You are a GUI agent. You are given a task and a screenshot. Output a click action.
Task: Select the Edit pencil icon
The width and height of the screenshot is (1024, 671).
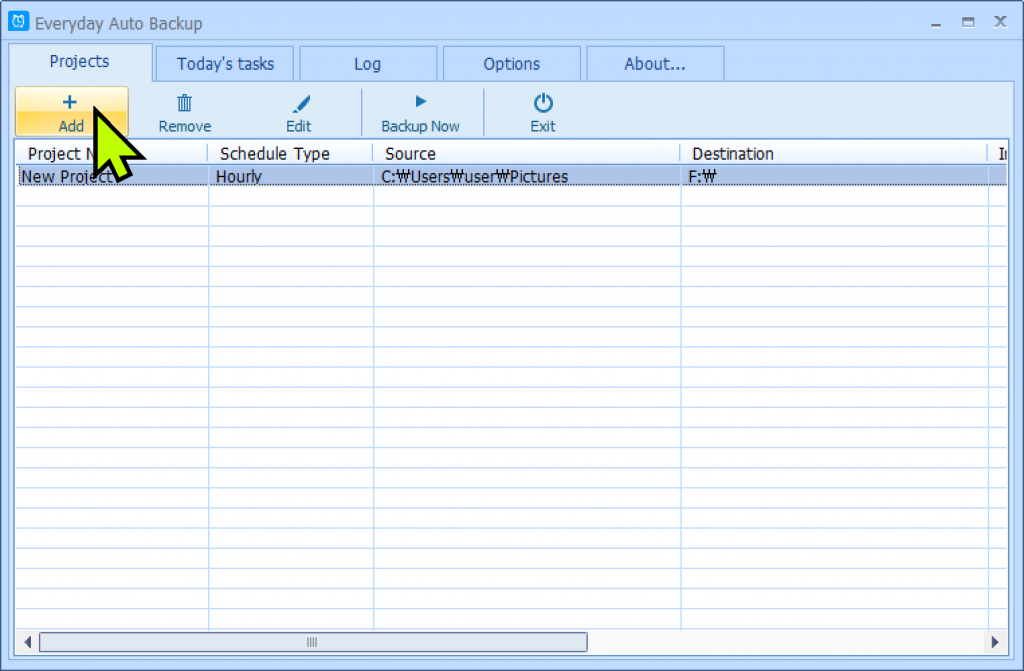click(298, 101)
